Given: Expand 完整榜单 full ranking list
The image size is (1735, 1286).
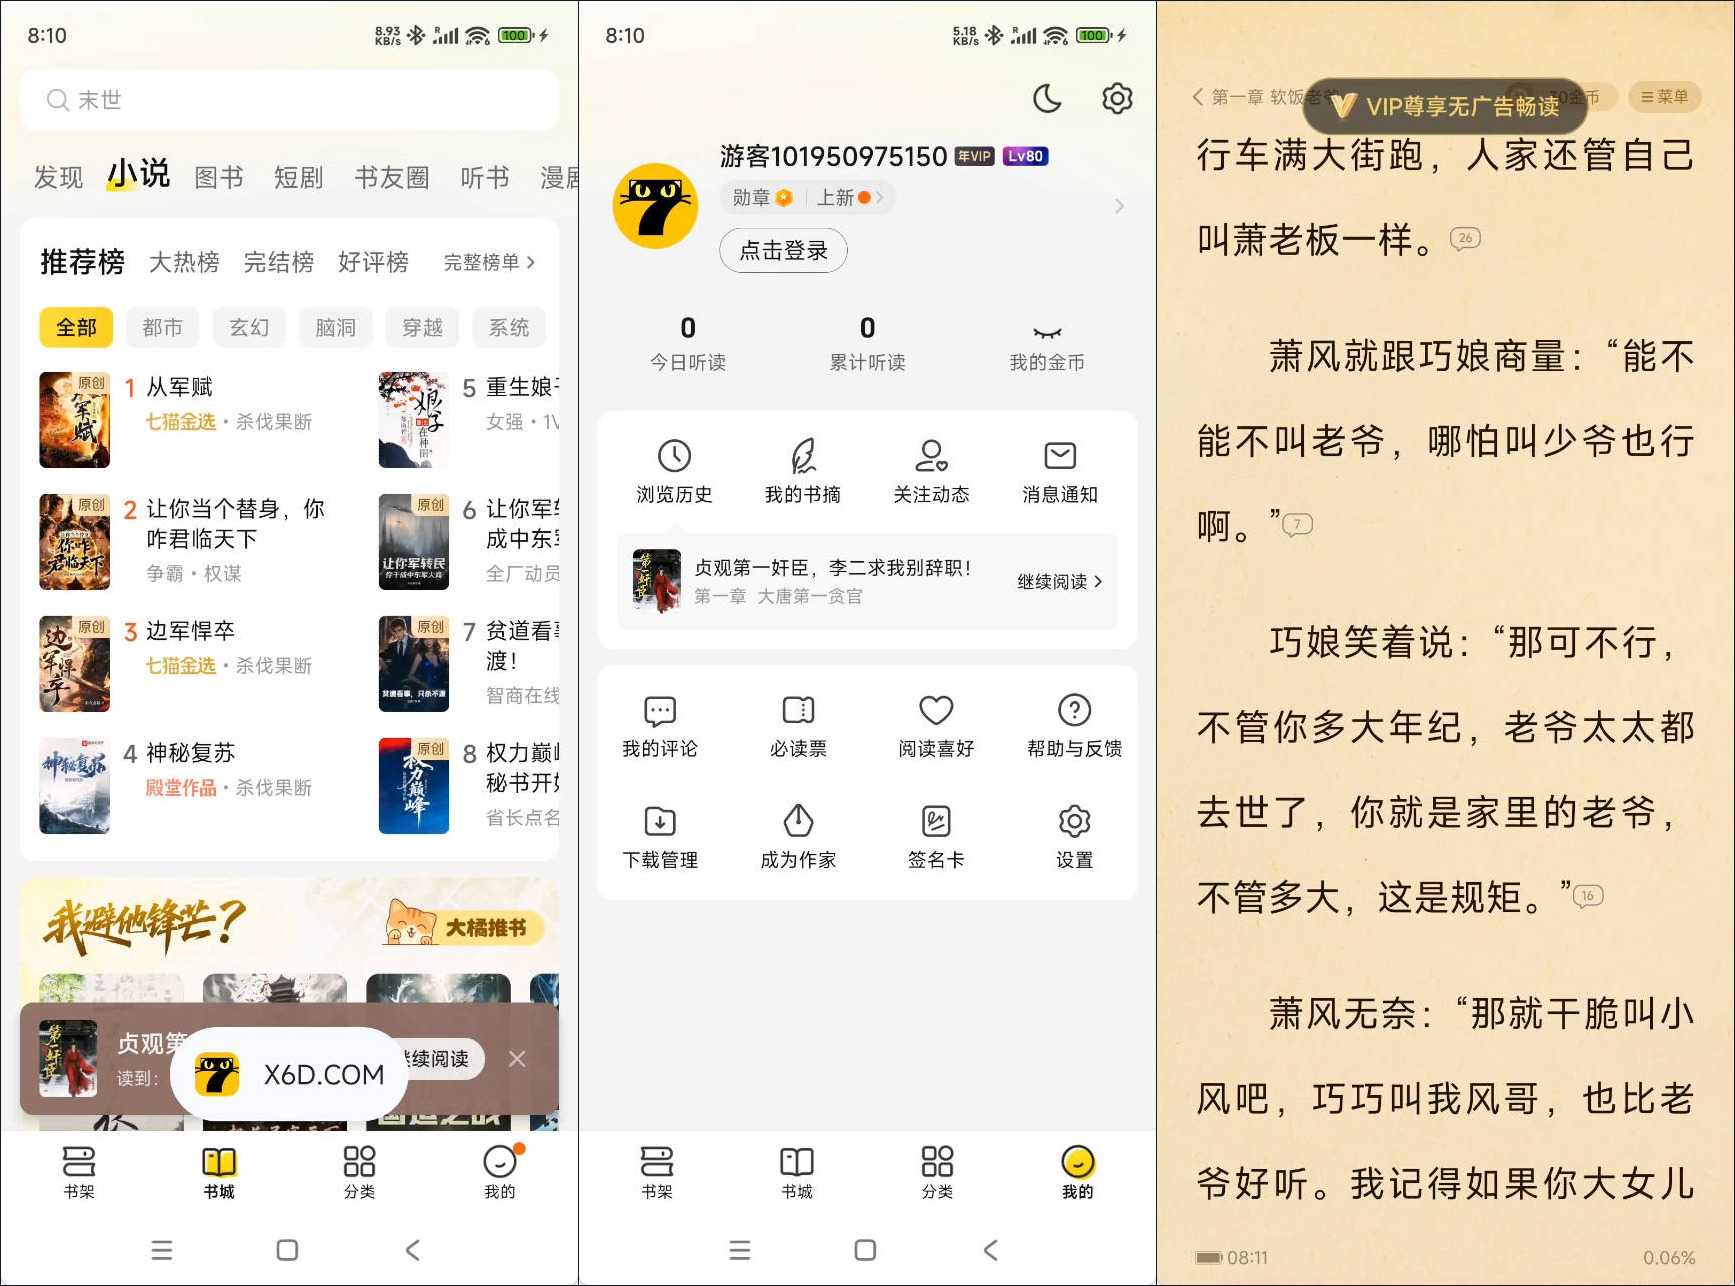Looking at the screenshot, I should tap(490, 262).
